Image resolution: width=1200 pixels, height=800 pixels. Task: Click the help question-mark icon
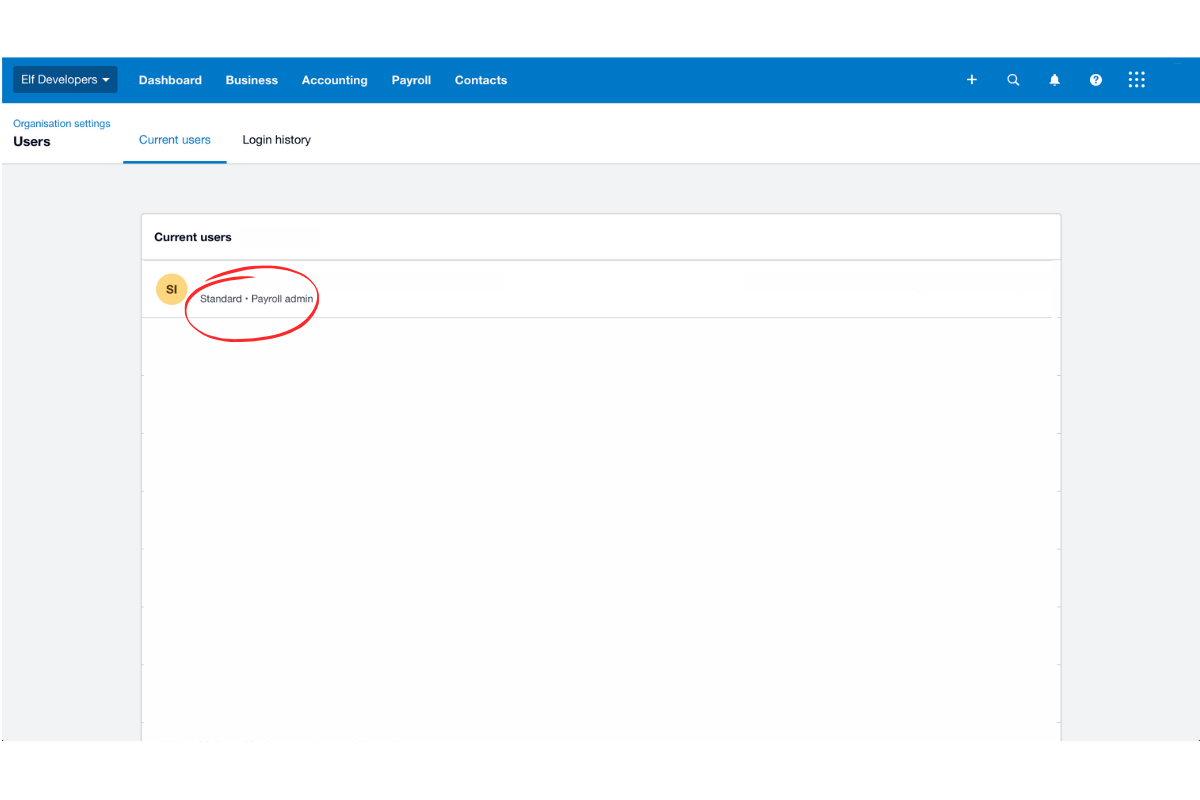(1095, 79)
